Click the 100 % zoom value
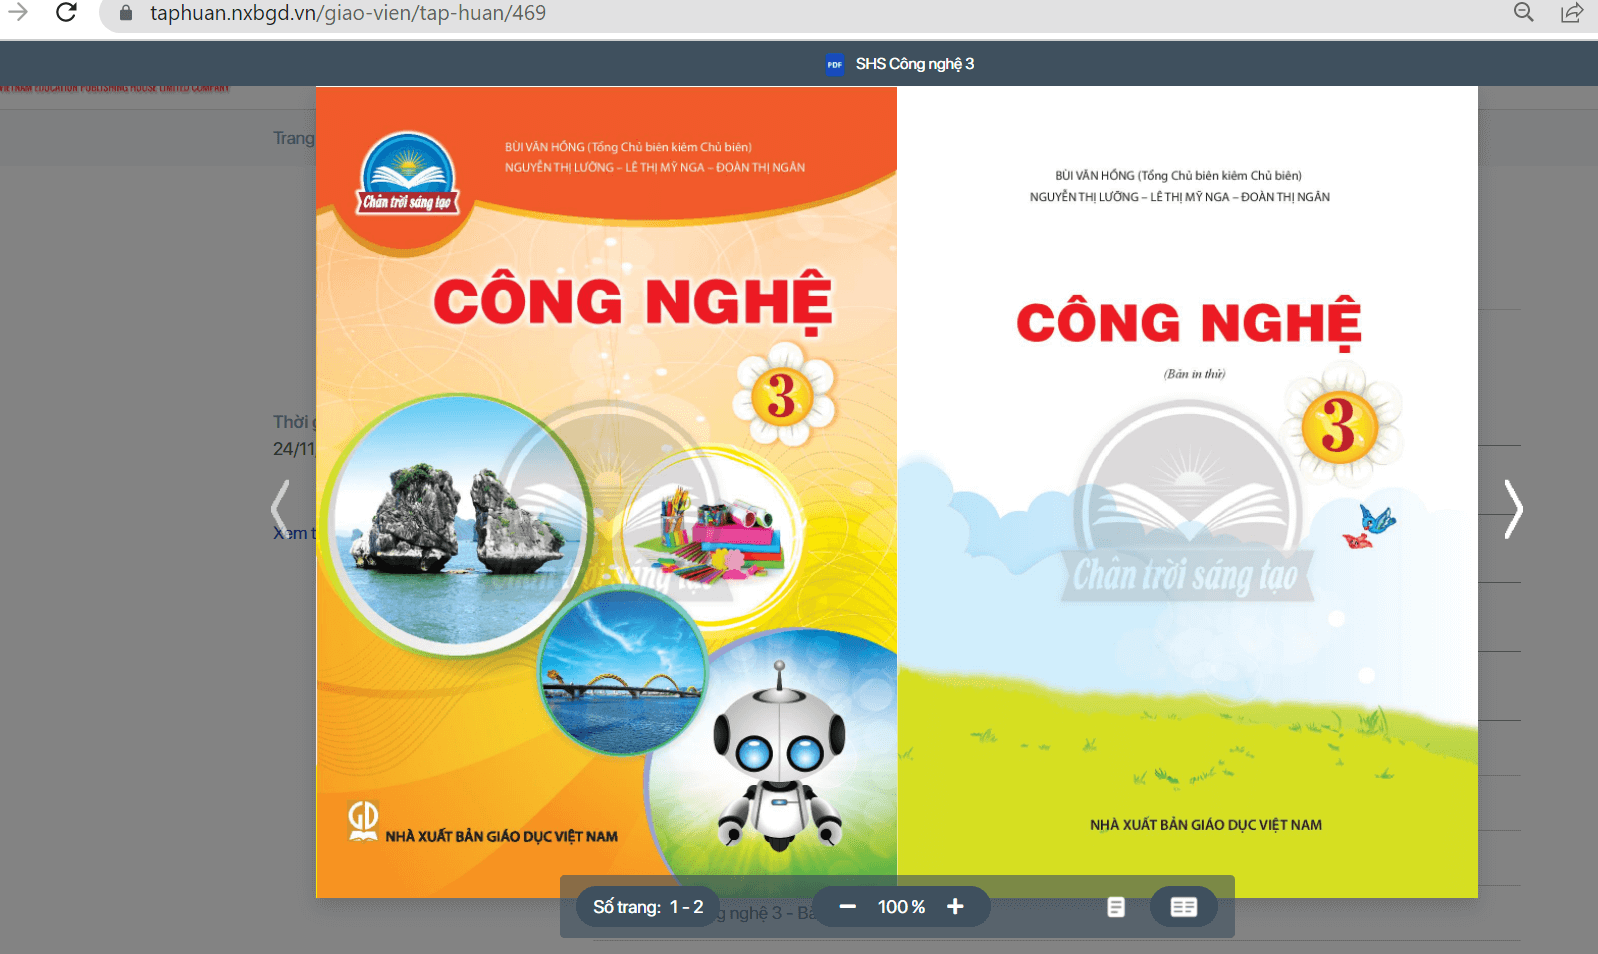 (x=901, y=907)
